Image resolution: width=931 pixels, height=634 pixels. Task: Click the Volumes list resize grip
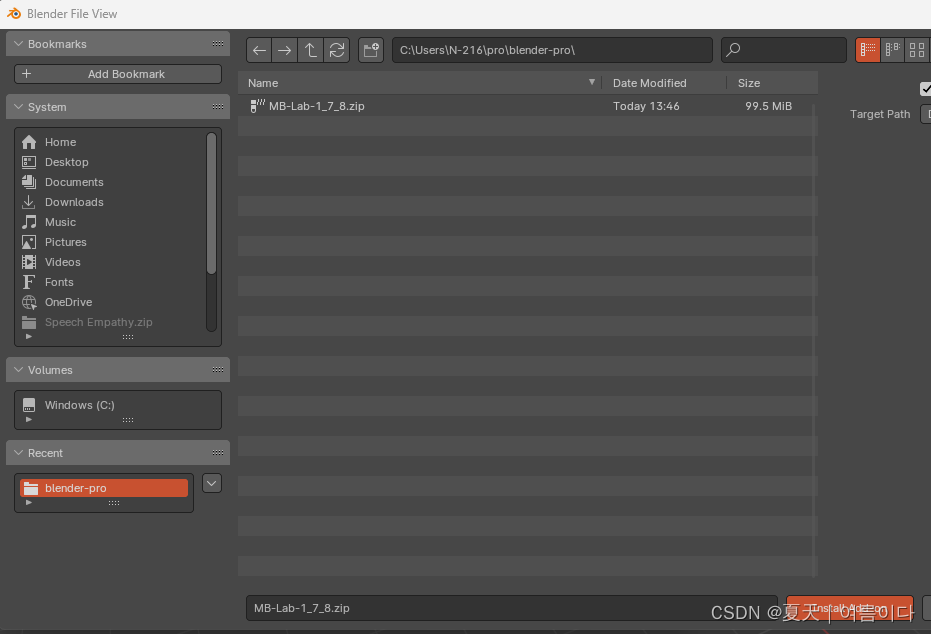click(128, 420)
